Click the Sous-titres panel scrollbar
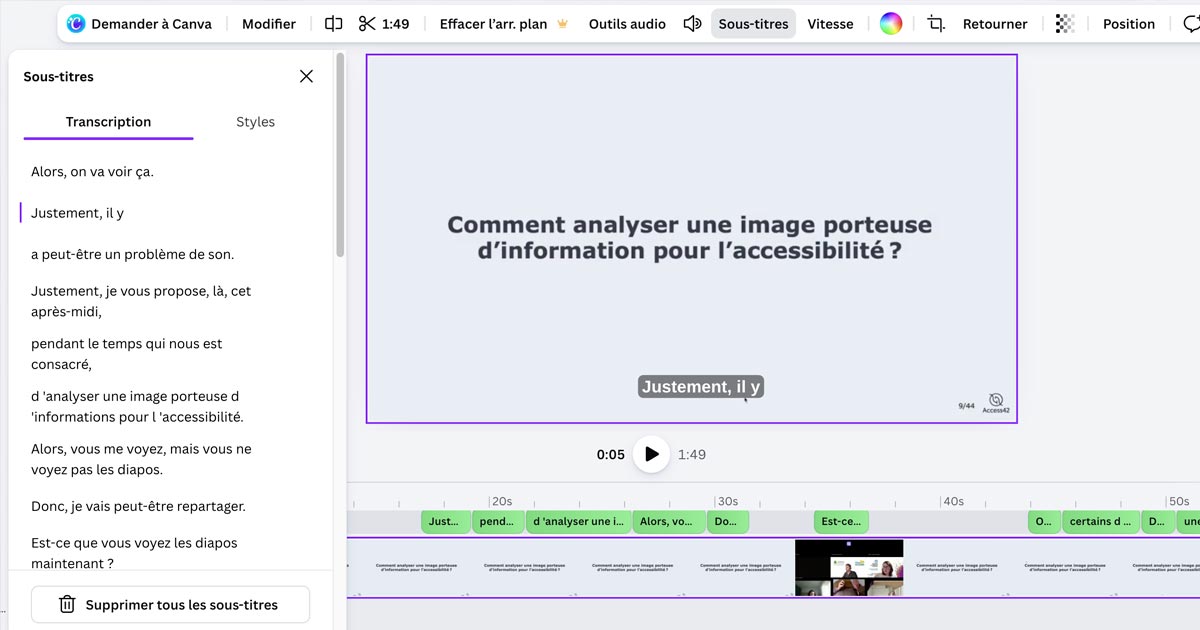Image resolution: width=1200 pixels, height=630 pixels. (x=340, y=155)
